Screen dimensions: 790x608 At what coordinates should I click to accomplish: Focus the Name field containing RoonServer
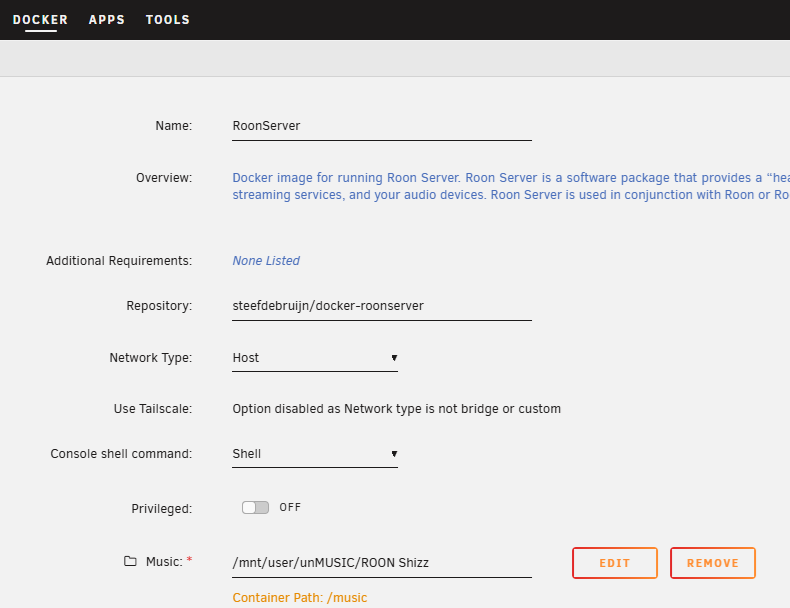[381, 127]
